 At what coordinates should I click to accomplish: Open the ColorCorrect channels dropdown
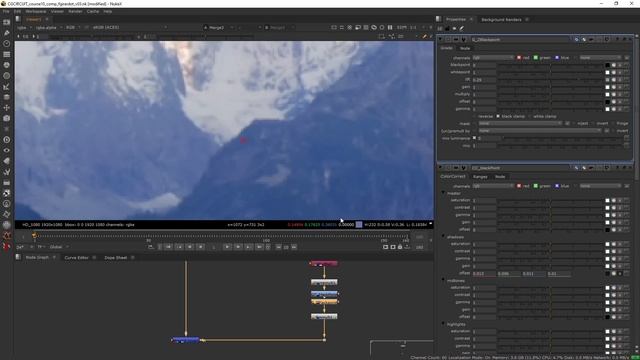coord(493,186)
